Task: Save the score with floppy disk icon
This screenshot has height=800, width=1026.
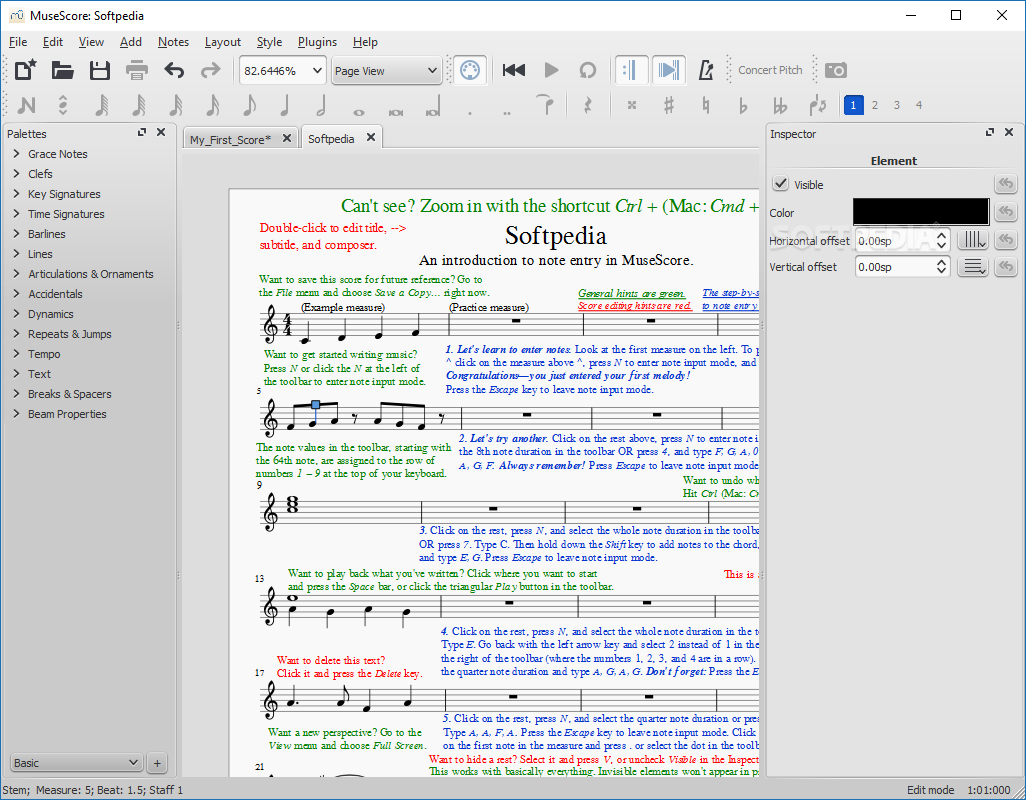Action: pos(99,70)
